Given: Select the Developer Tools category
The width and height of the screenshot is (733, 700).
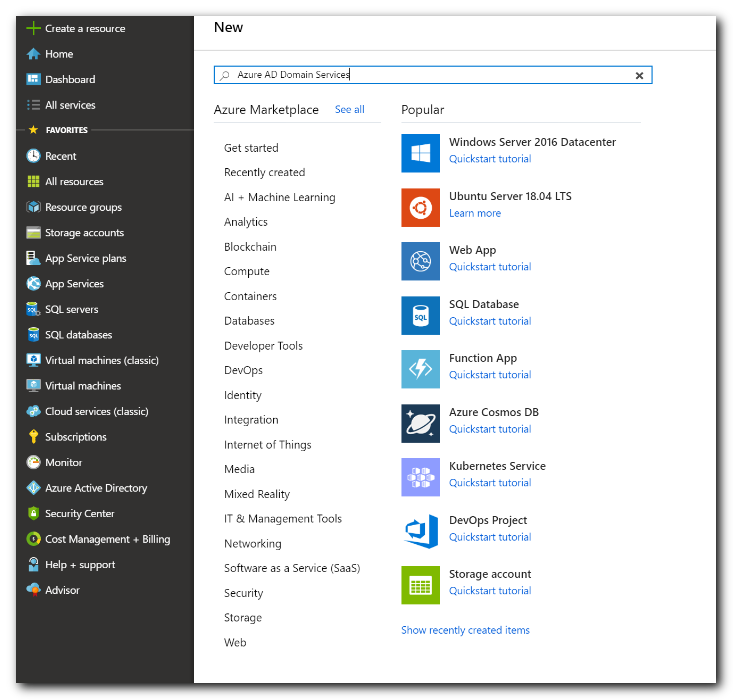Looking at the screenshot, I should tap(263, 346).
